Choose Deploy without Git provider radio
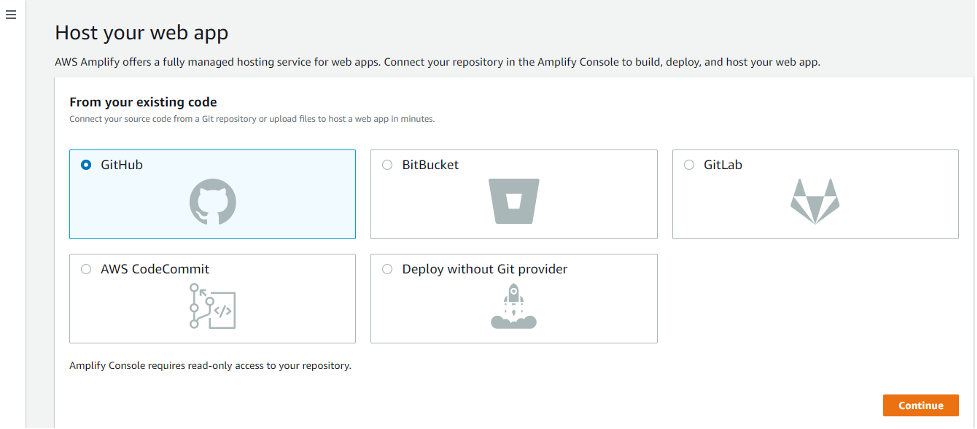The image size is (977, 429). (387, 269)
